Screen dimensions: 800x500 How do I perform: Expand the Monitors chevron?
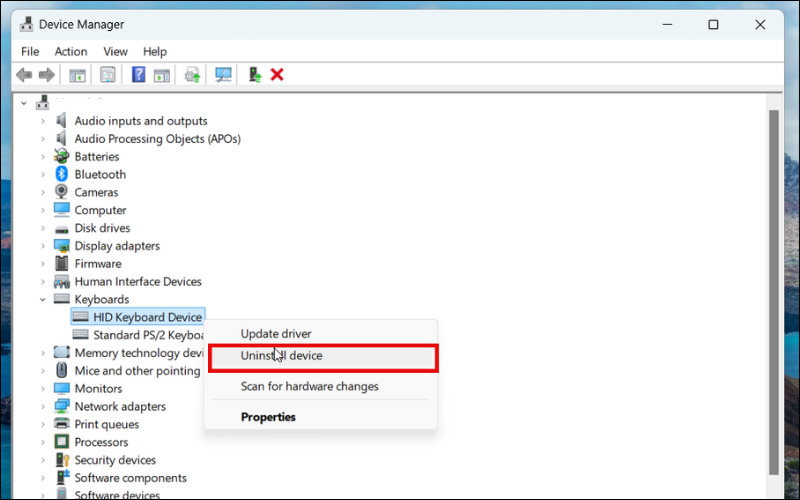tap(43, 389)
